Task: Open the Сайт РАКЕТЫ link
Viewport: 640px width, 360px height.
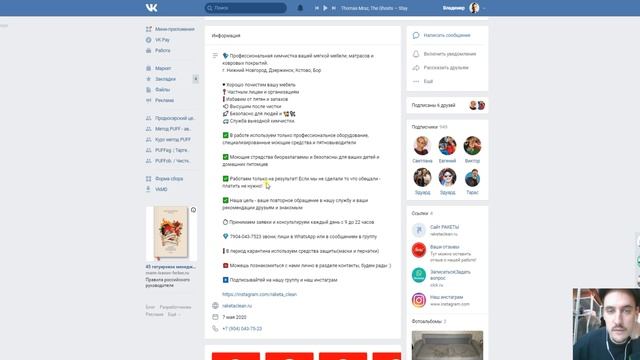Action: tap(444, 227)
